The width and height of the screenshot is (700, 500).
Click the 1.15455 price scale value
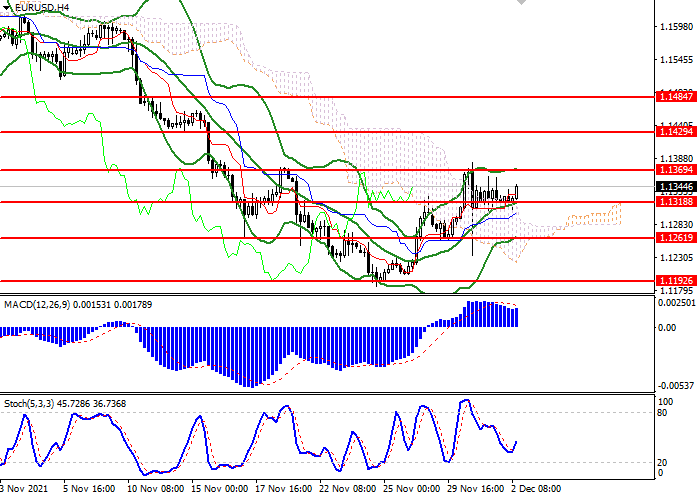[x=676, y=60]
